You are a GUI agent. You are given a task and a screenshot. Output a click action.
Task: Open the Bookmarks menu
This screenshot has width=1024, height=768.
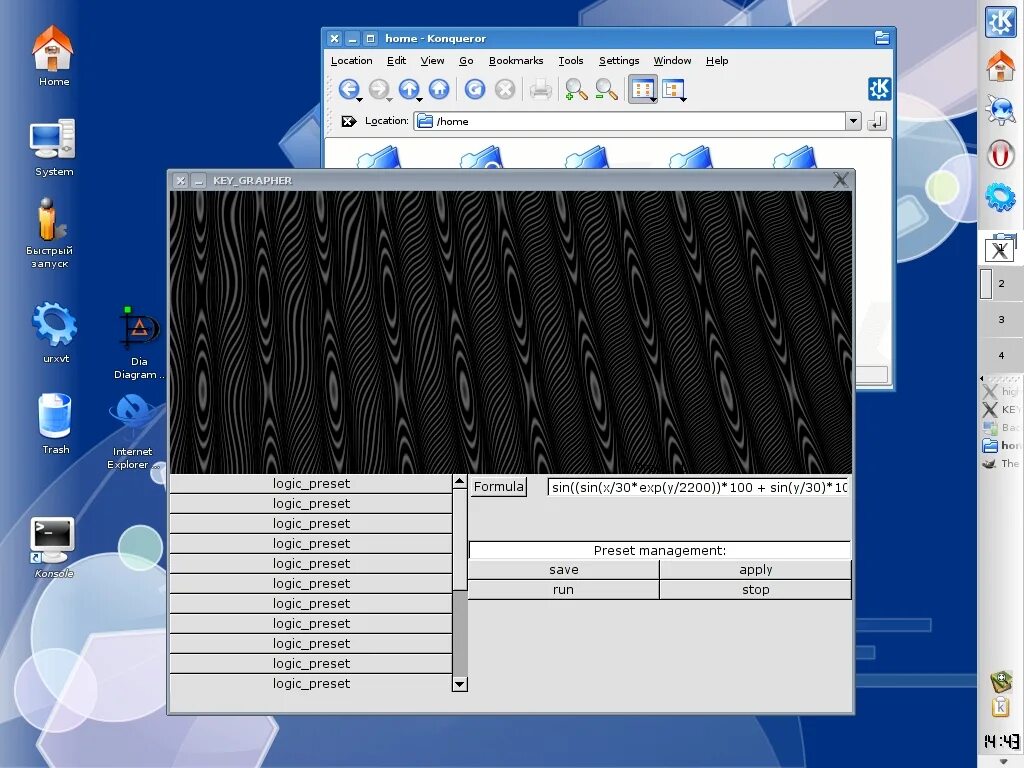[x=515, y=61]
